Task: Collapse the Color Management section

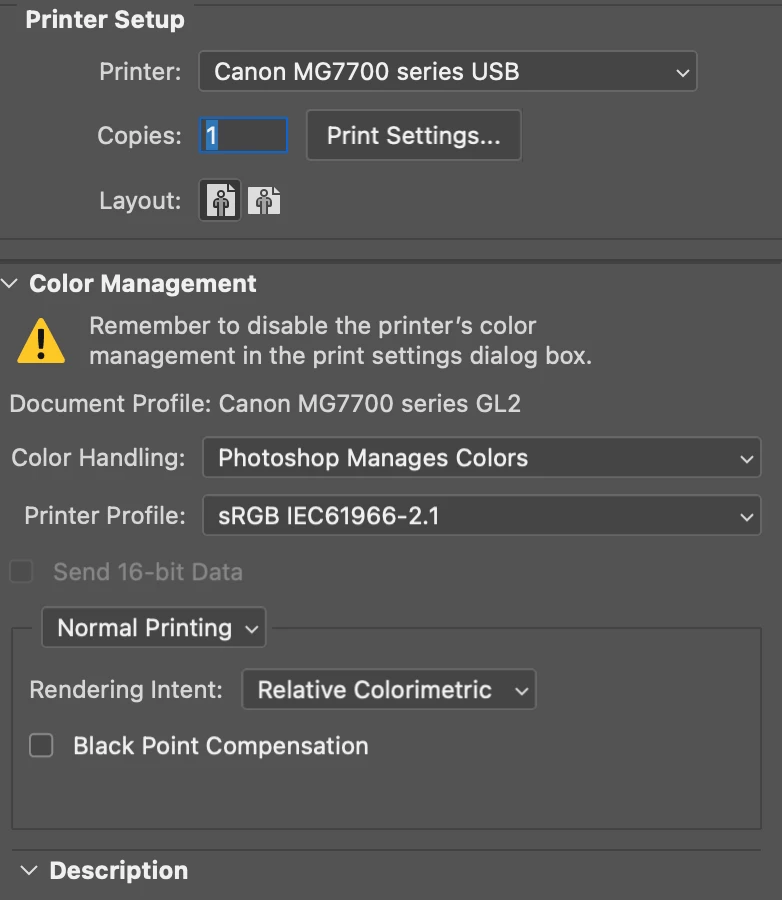Action: [10, 283]
